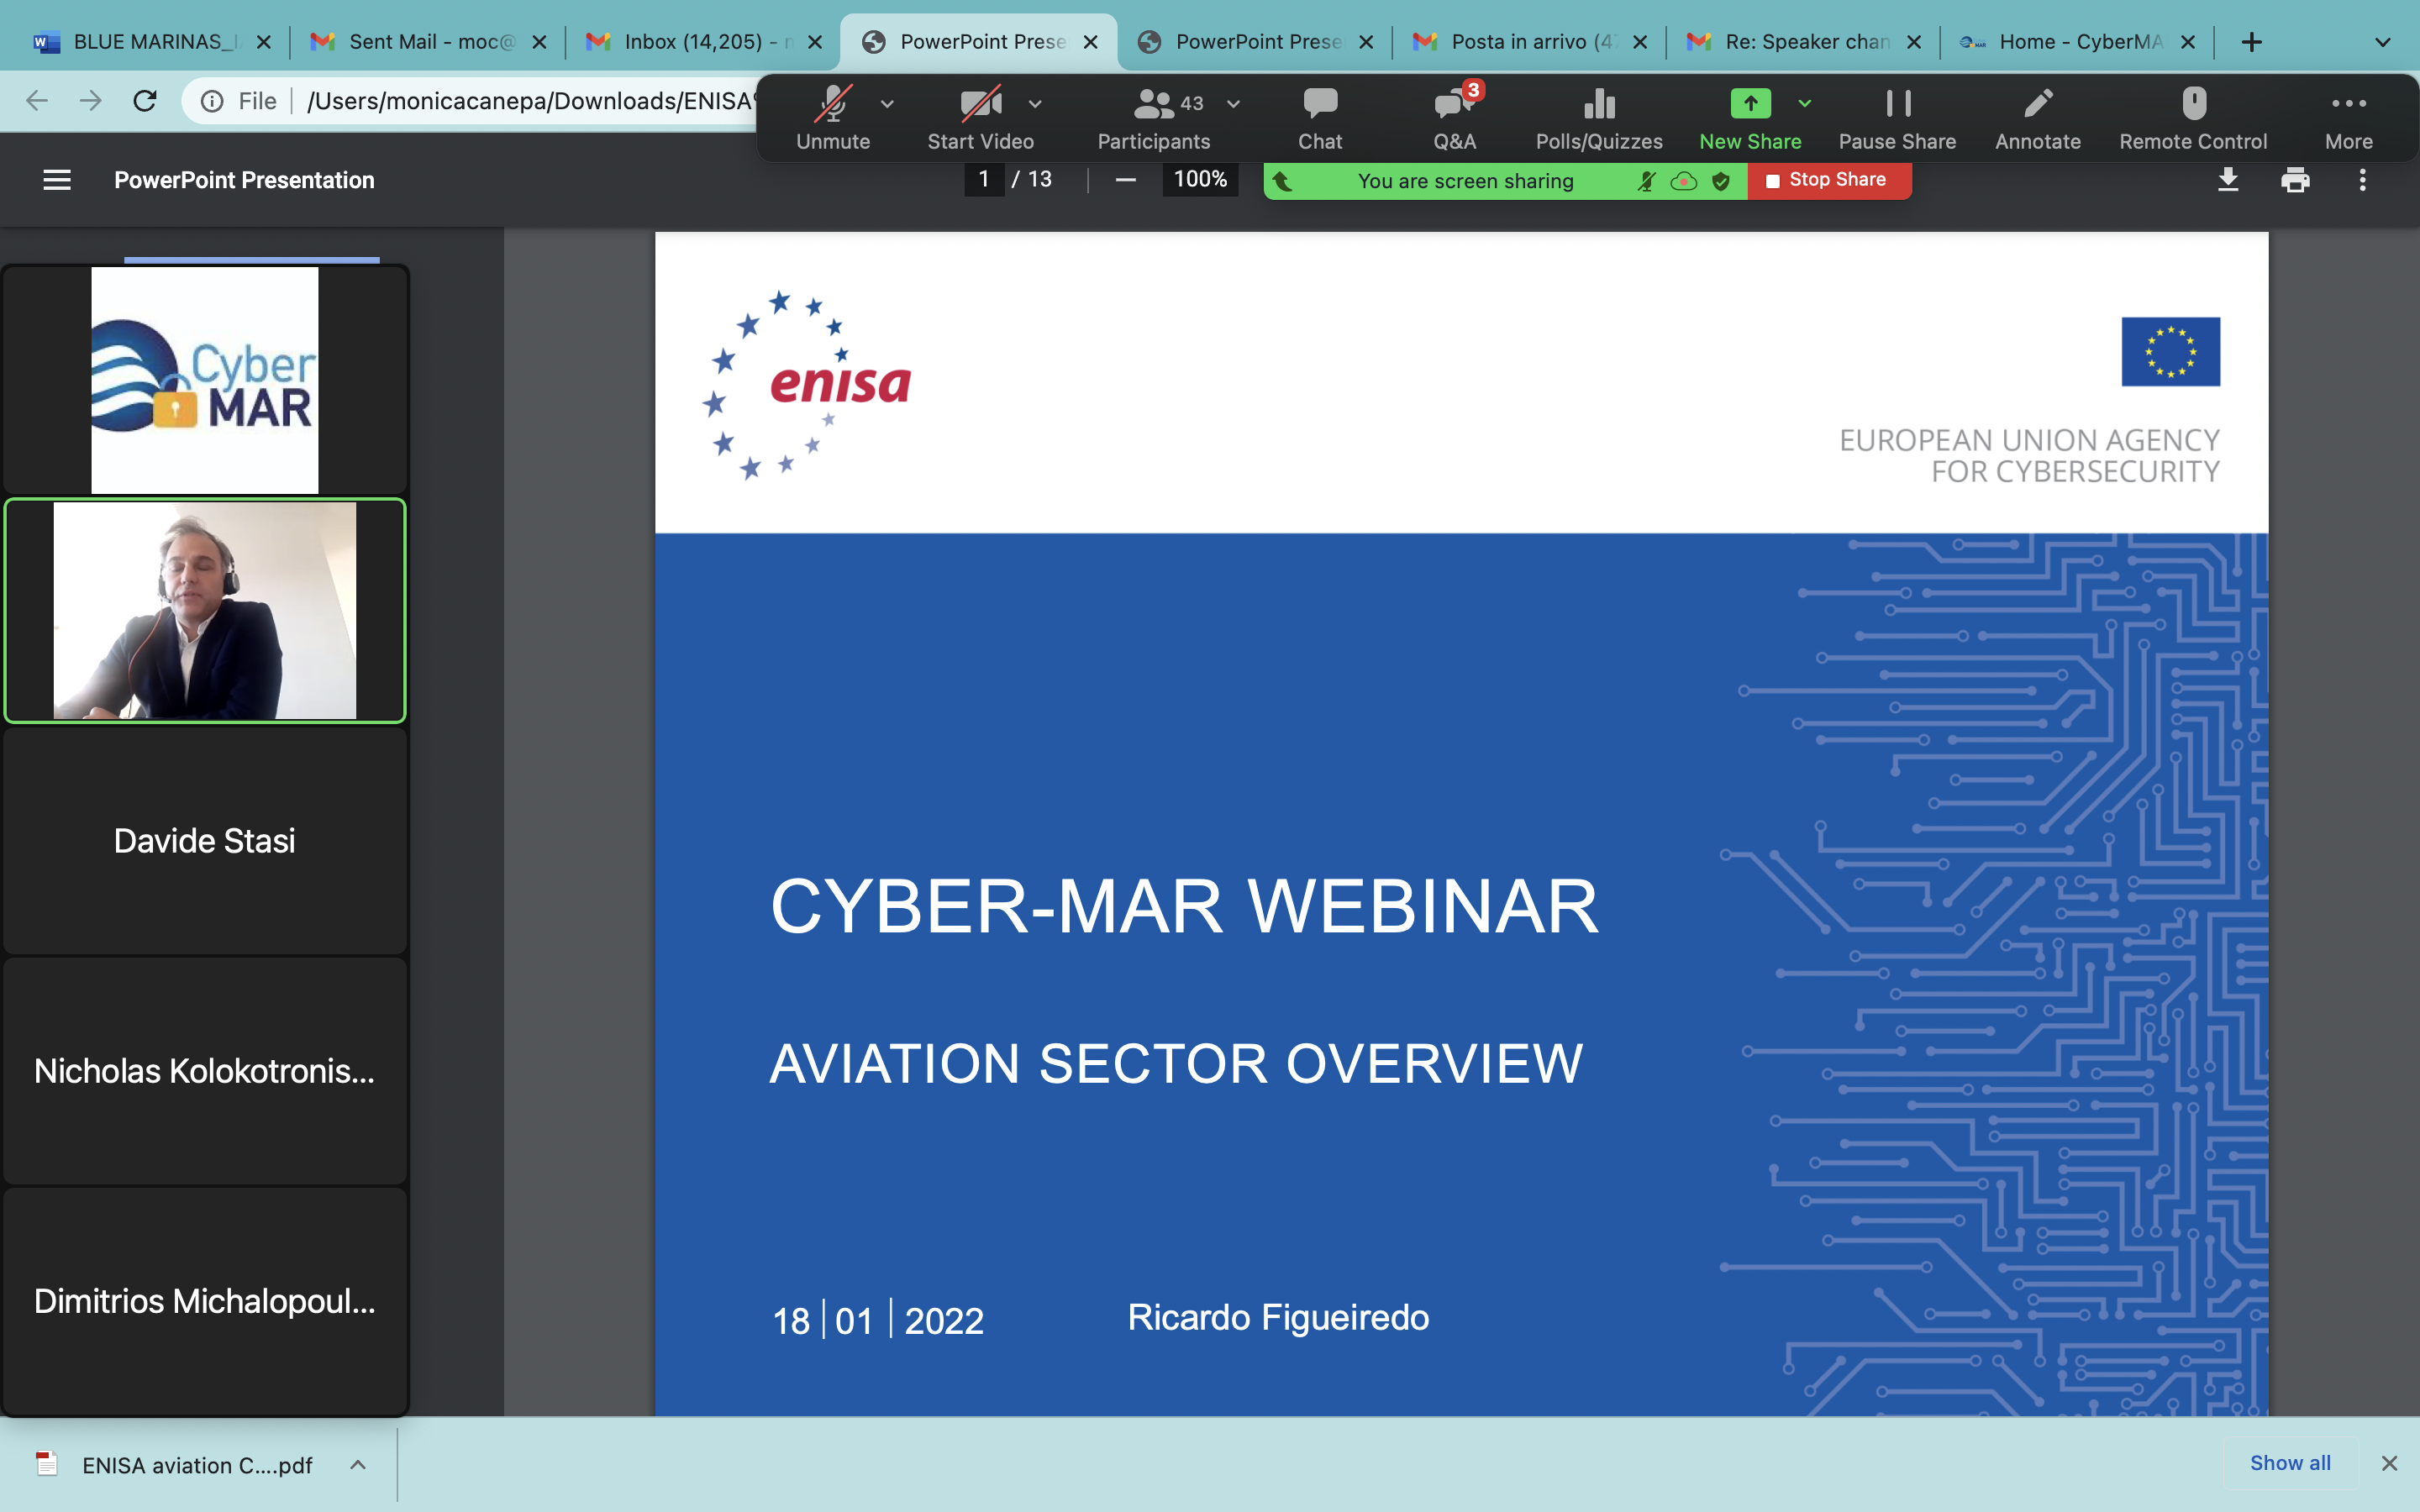
Task: Close the Sent Mail tab
Action: pos(539,42)
